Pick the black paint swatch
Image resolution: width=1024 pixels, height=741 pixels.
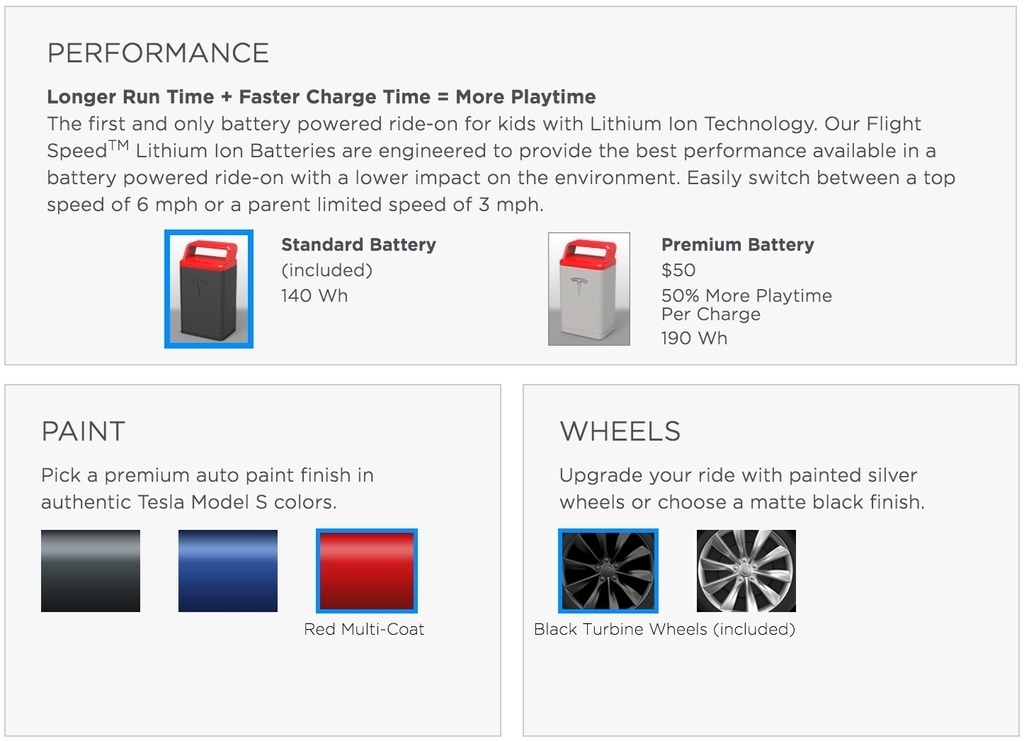click(x=90, y=571)
